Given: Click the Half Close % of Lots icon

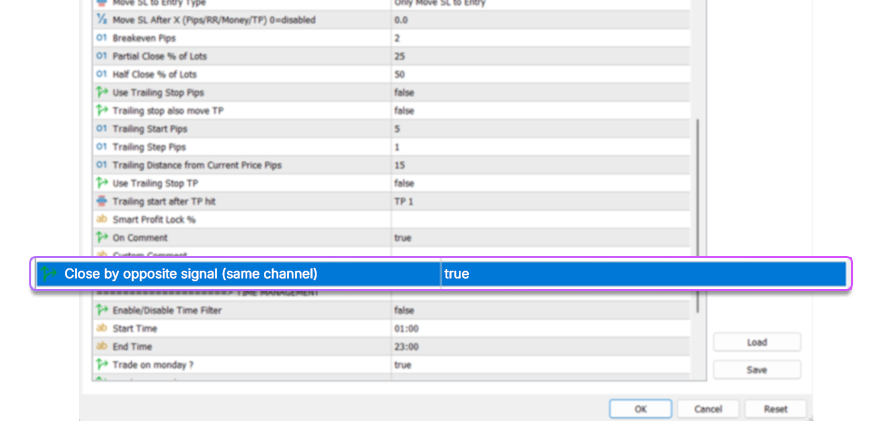Looking at the screenshot, I should coord(101,74).
